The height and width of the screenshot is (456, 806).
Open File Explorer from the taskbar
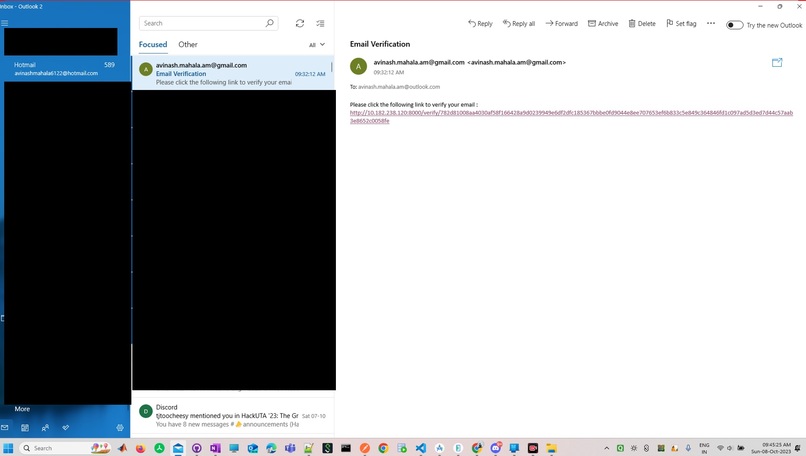pyautogui.click(x=551, y=448)
